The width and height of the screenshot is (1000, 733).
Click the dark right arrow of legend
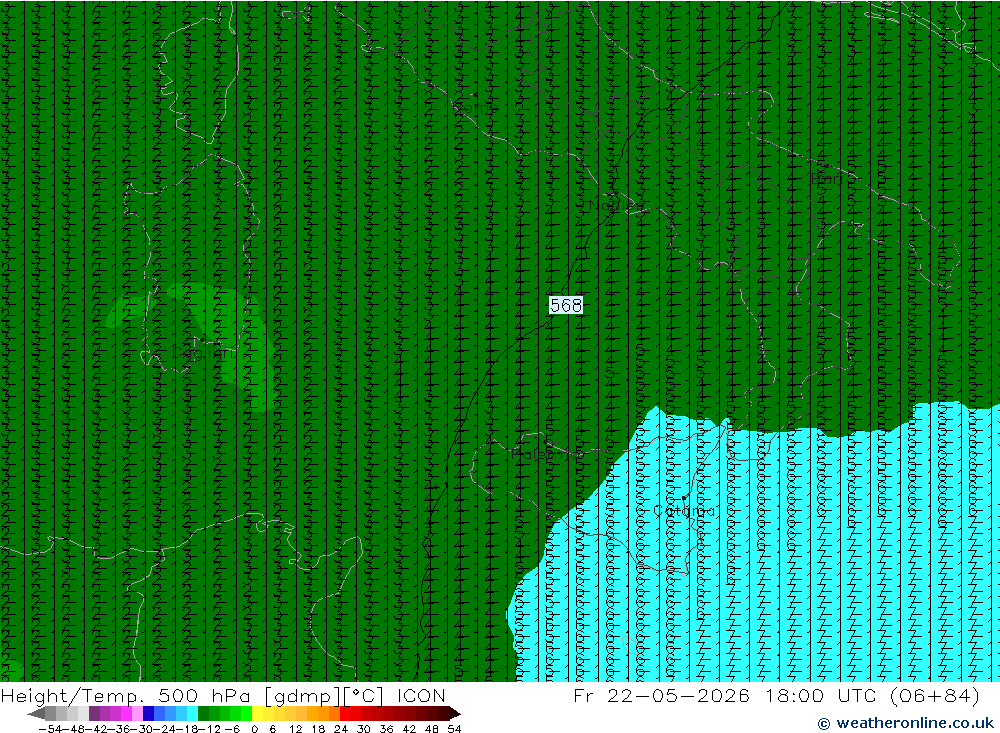pos(455,713)
